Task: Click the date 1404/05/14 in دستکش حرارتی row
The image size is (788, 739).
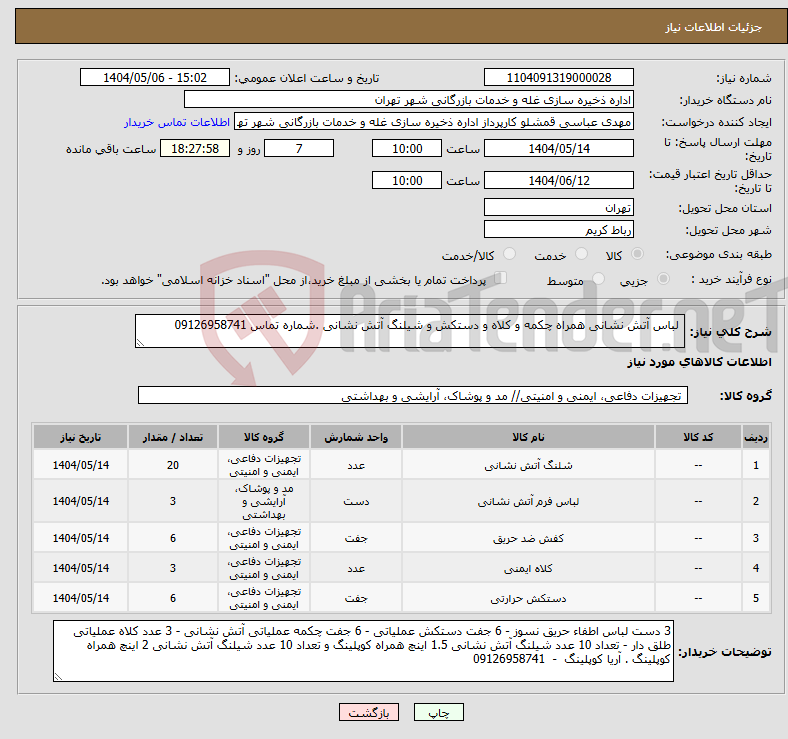Action: click(x=80, y=598)
